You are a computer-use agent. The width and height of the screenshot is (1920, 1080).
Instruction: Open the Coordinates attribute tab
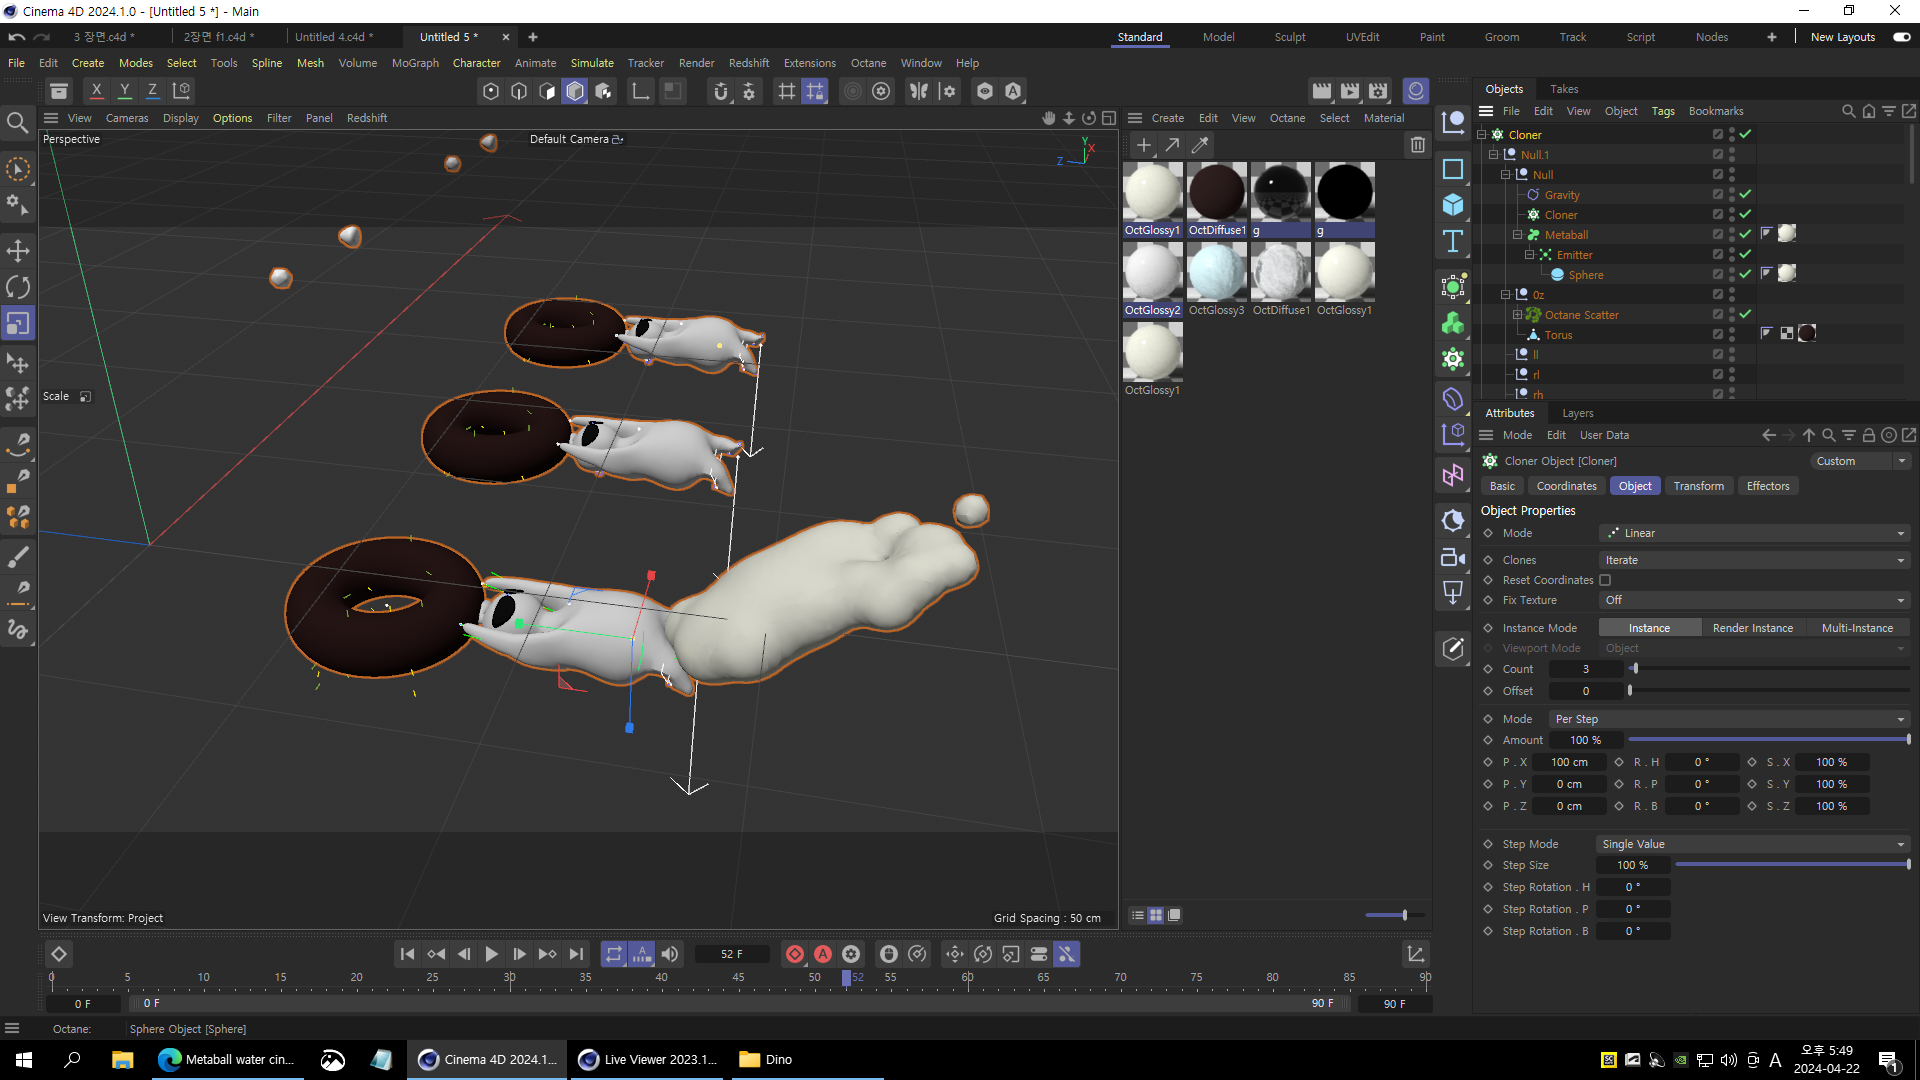pyautogui.click(x=1566, y=486)
